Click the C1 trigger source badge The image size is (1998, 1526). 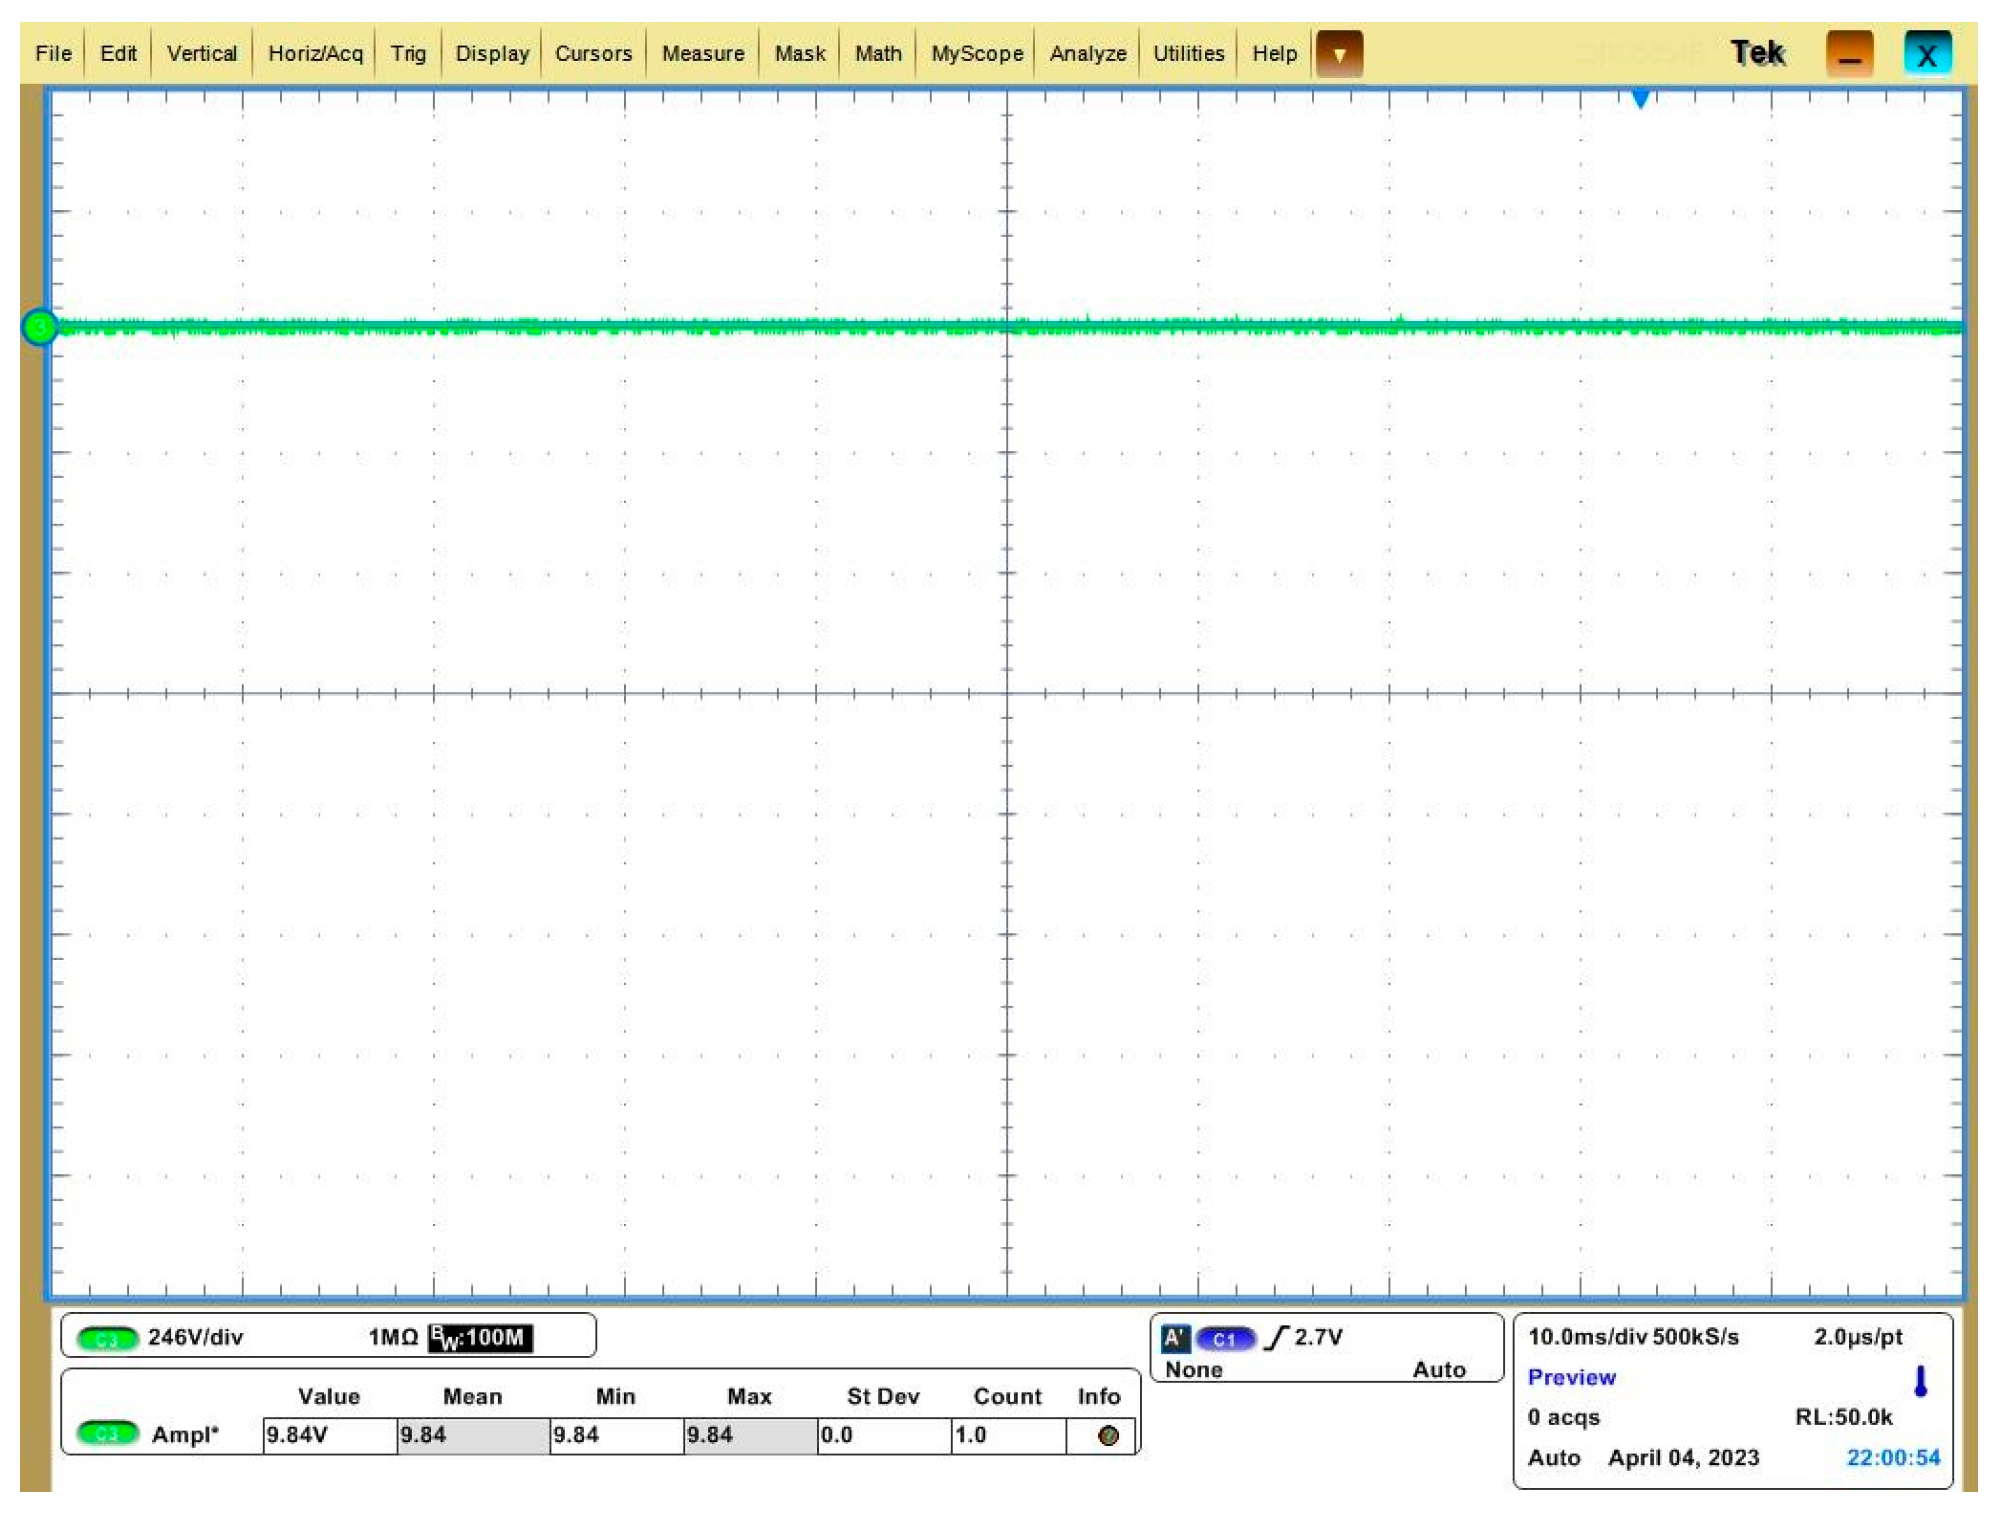point(1224,1338)
